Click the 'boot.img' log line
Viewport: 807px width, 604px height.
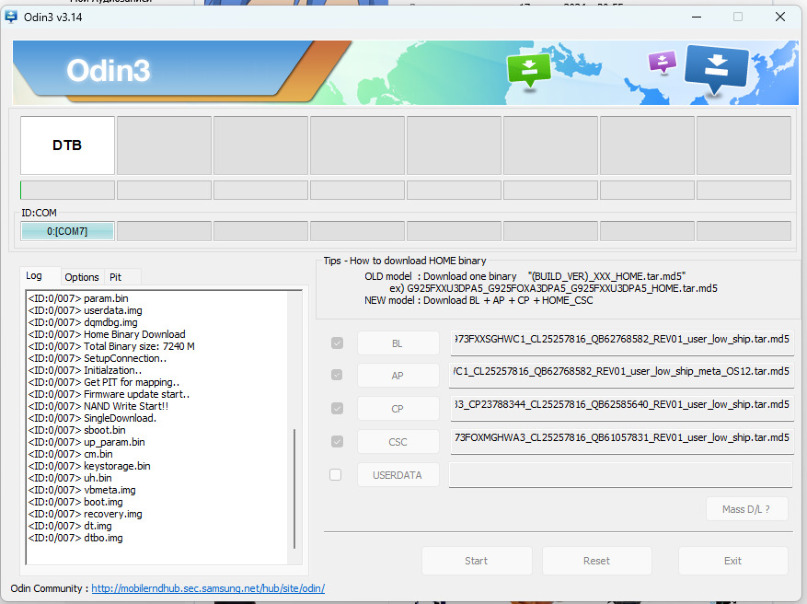tap(75, 502)
